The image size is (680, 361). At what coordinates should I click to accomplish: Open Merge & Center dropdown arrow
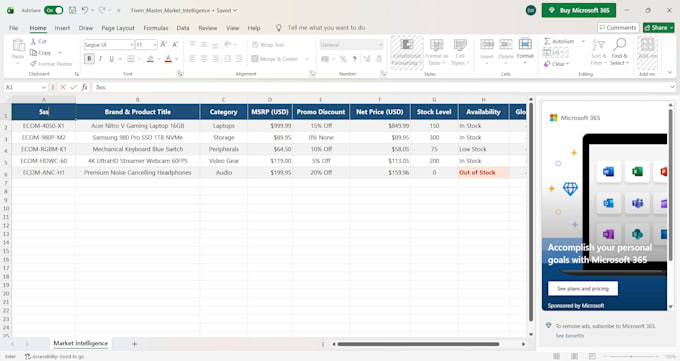307,59
